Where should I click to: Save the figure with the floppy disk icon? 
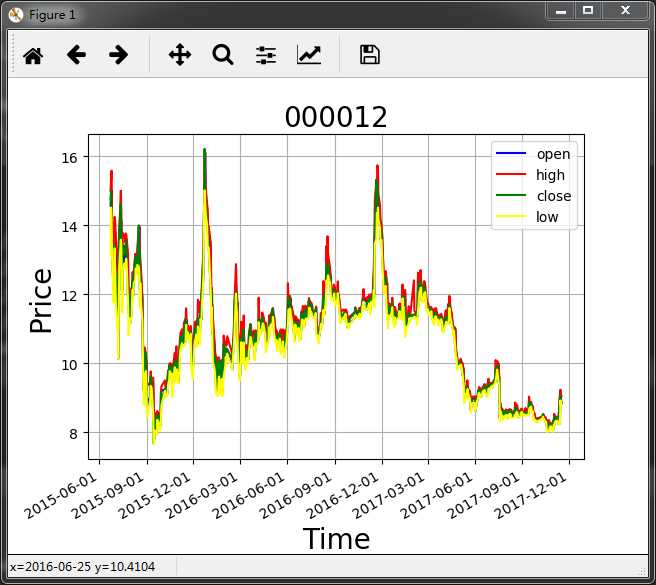[x=370, y=55]
